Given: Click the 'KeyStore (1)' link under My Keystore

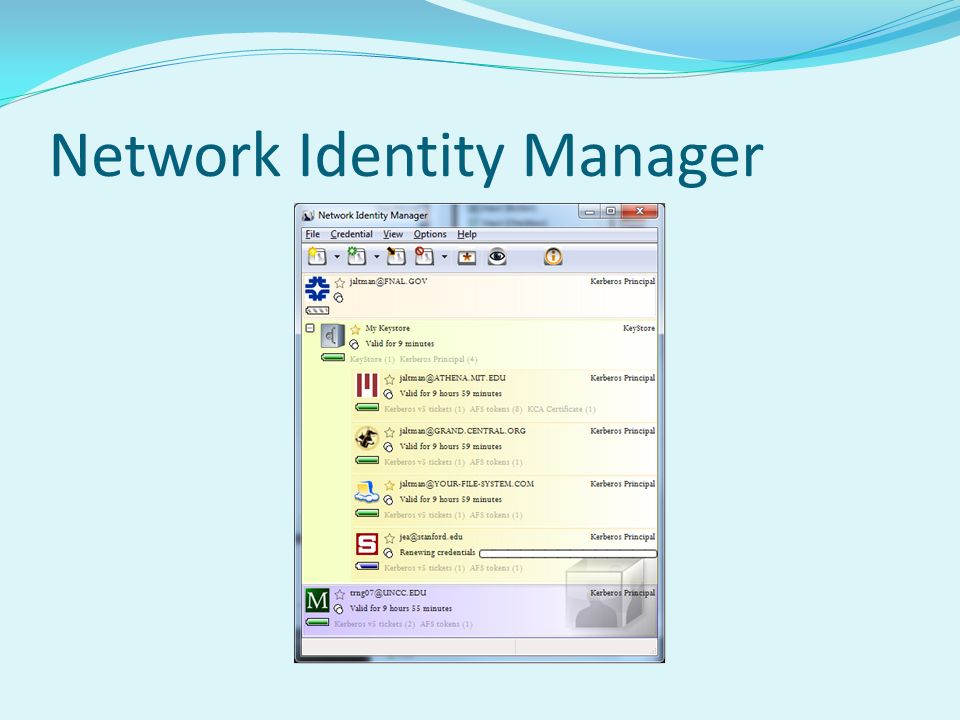Looking at the screenshot, I should [x=372, y=359].
